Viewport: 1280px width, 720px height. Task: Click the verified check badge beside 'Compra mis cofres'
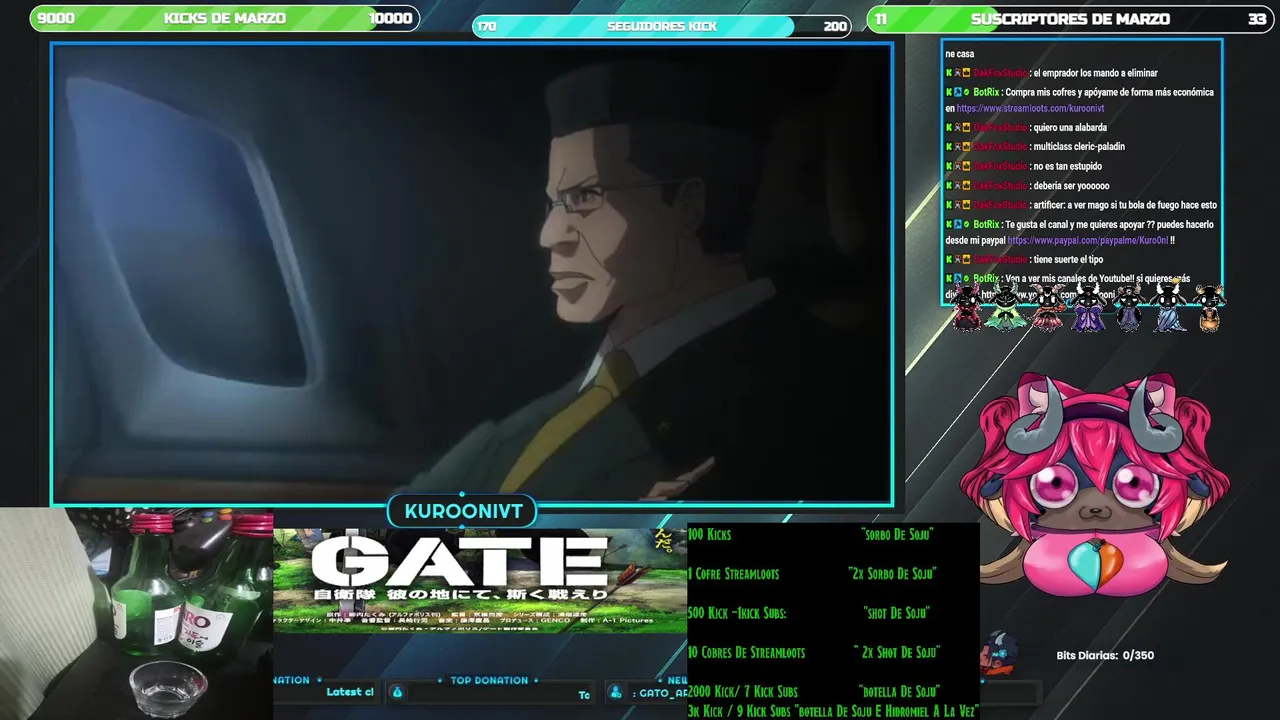coord(967,92)
